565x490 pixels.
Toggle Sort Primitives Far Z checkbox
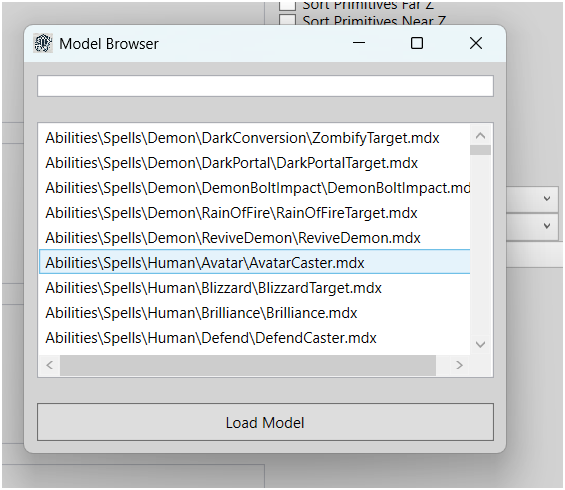(x=288, y=5)
